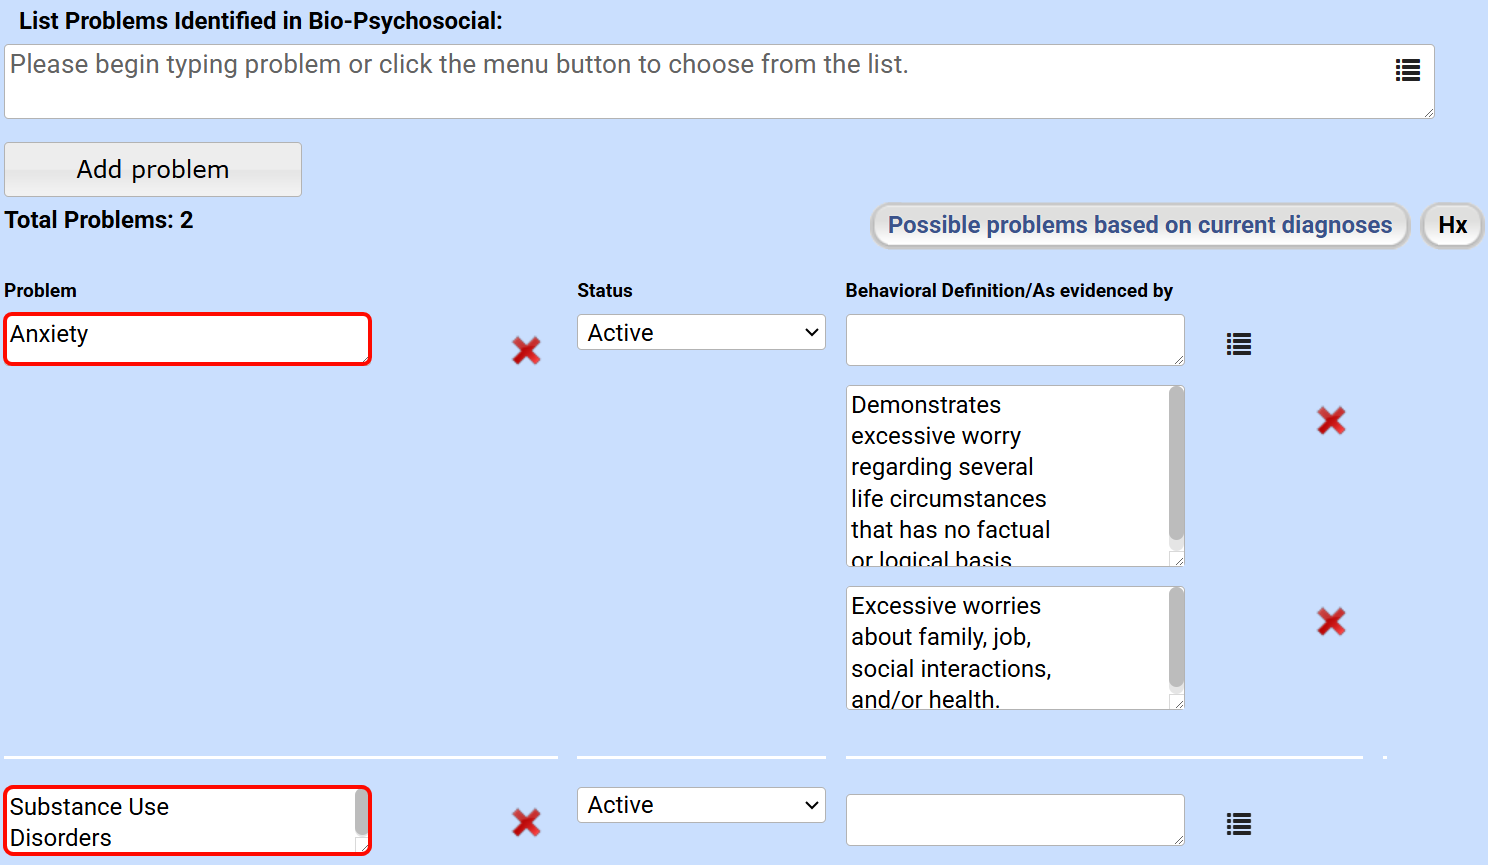Click the 'Demonstrates excessive worry' text box scrollbar

(x=1176, y=465)
